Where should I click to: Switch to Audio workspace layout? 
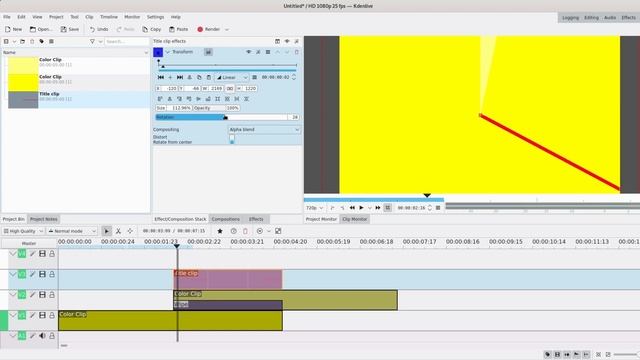click(610, 18)
